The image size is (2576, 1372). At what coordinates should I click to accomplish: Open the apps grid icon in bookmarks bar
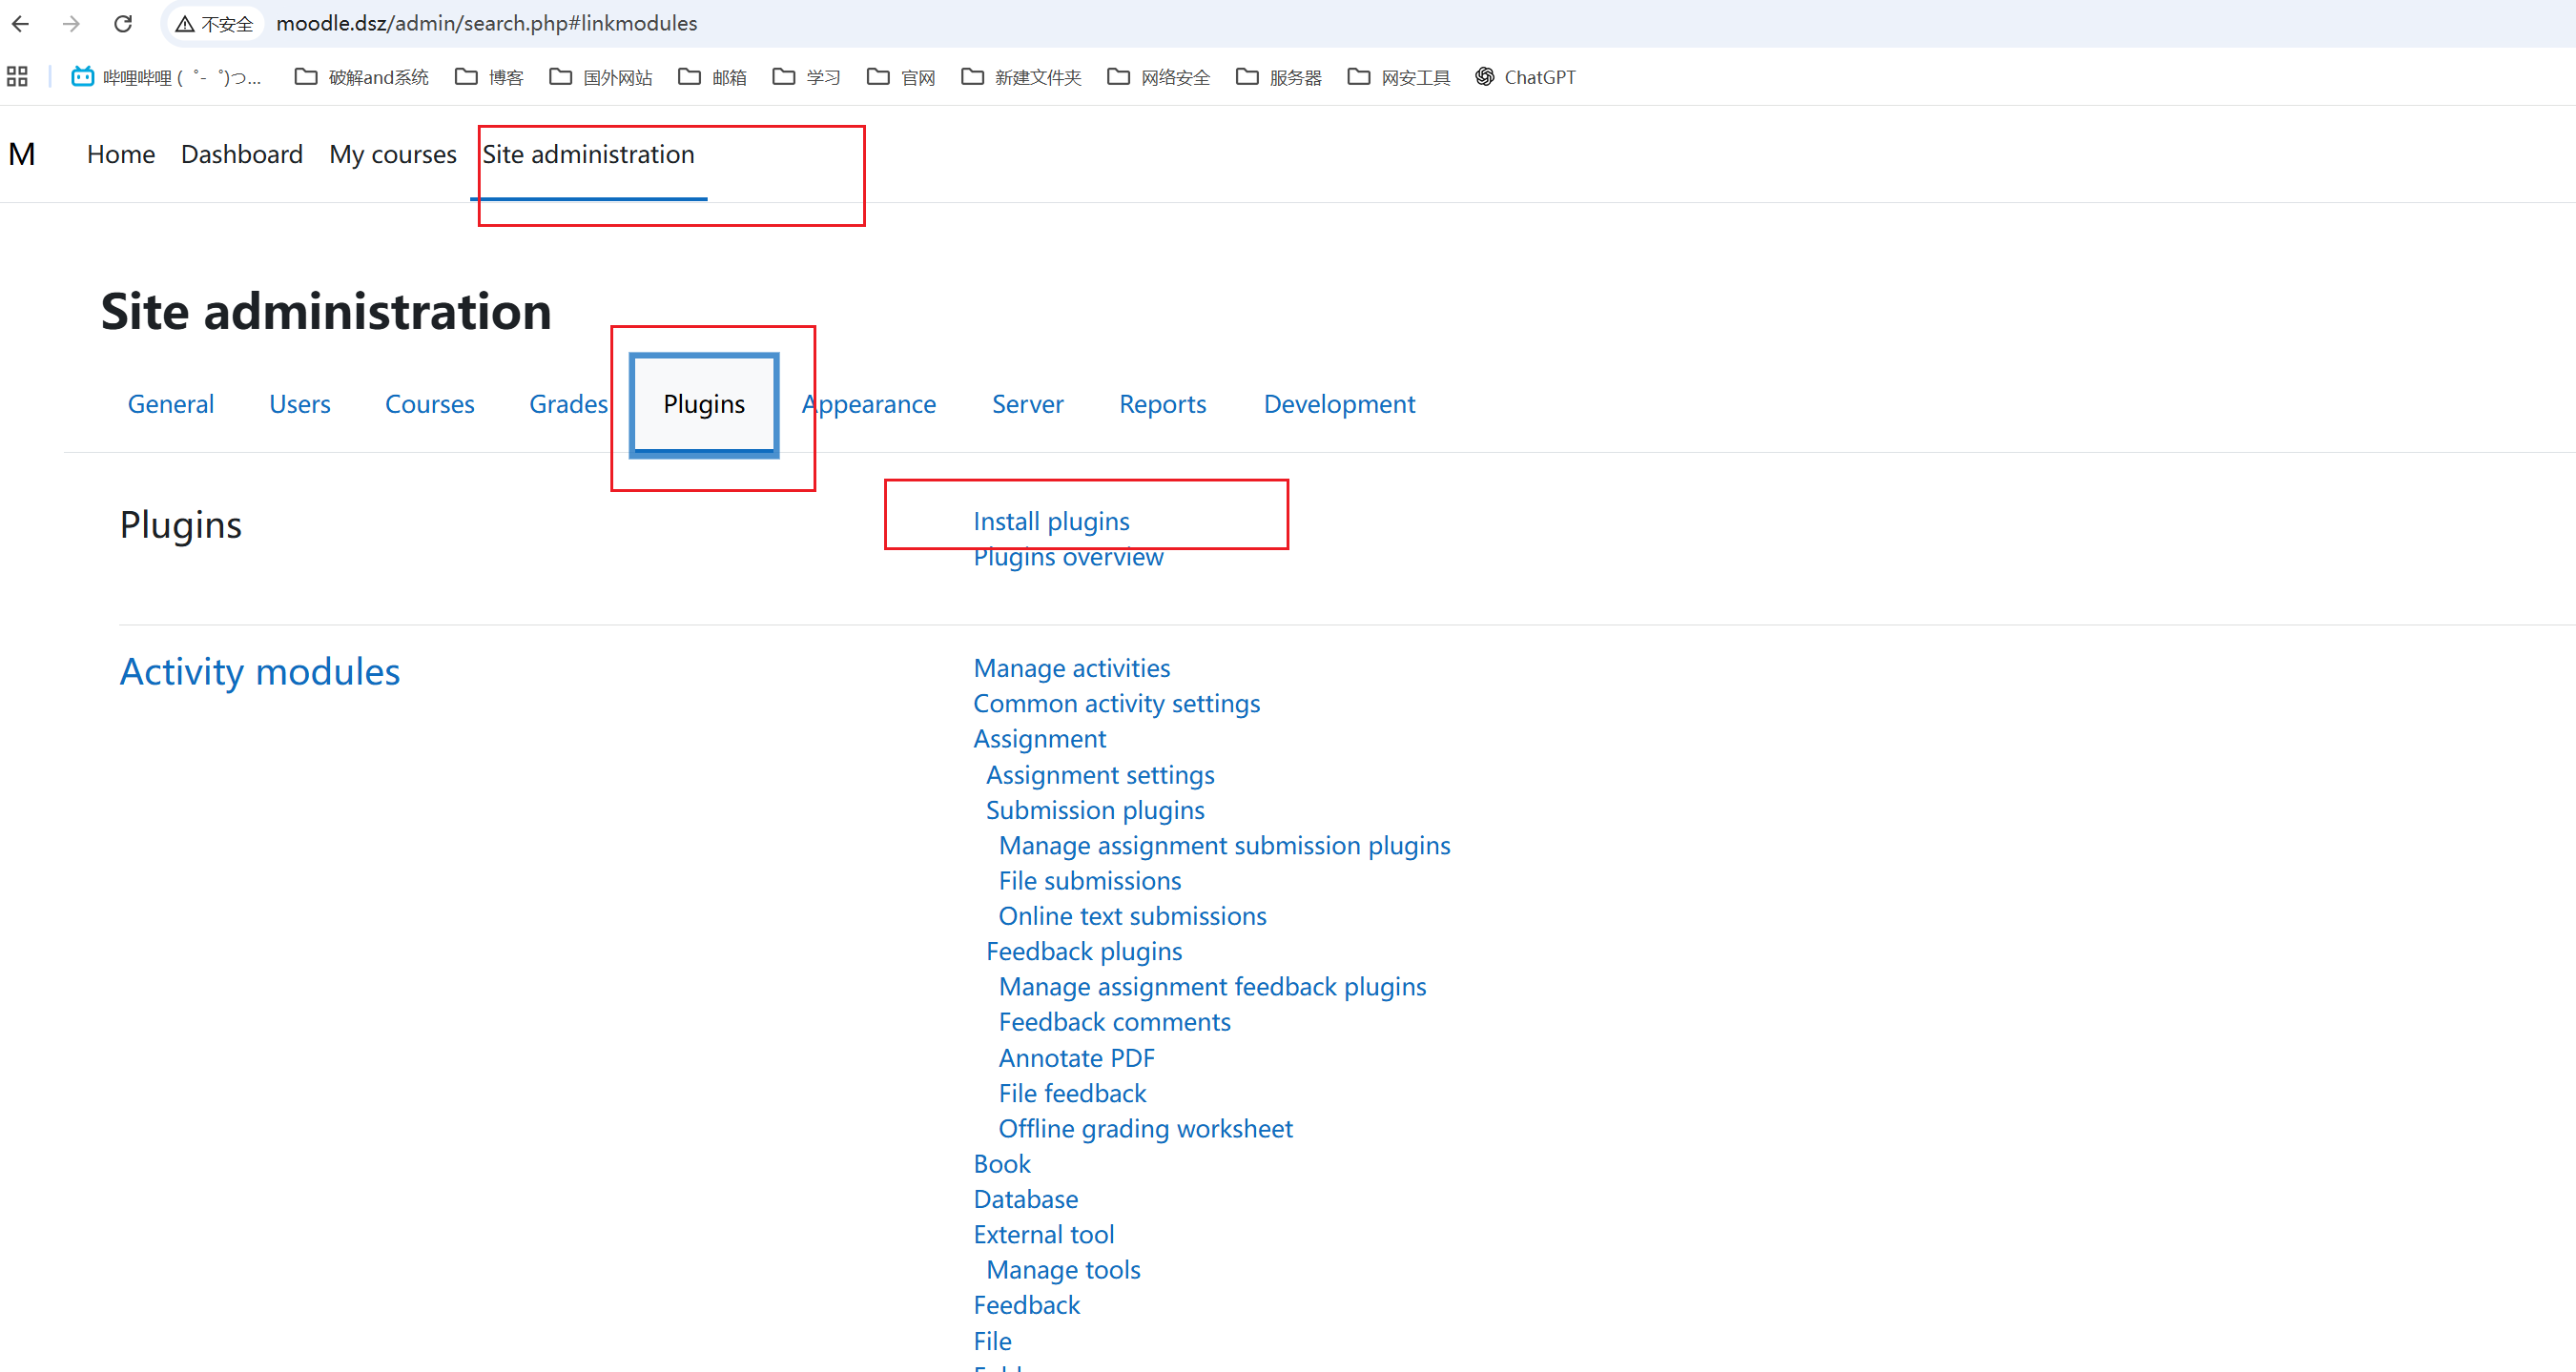point(17,77)
